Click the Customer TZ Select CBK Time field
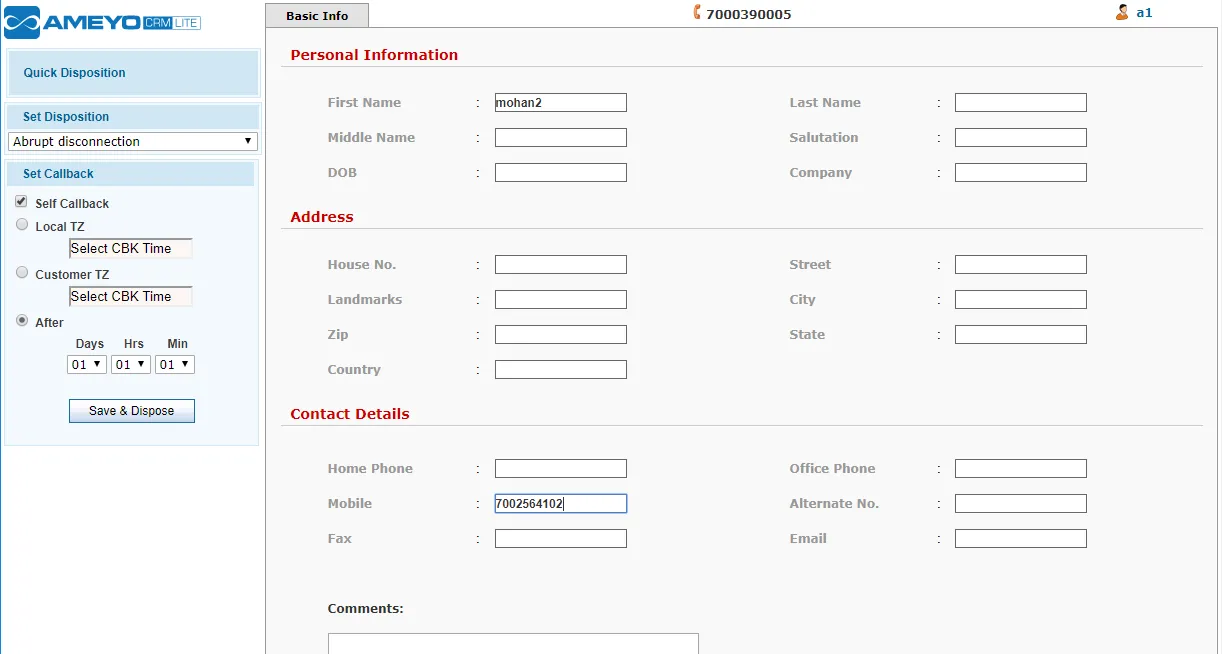1222x654 pixels. 130,297
